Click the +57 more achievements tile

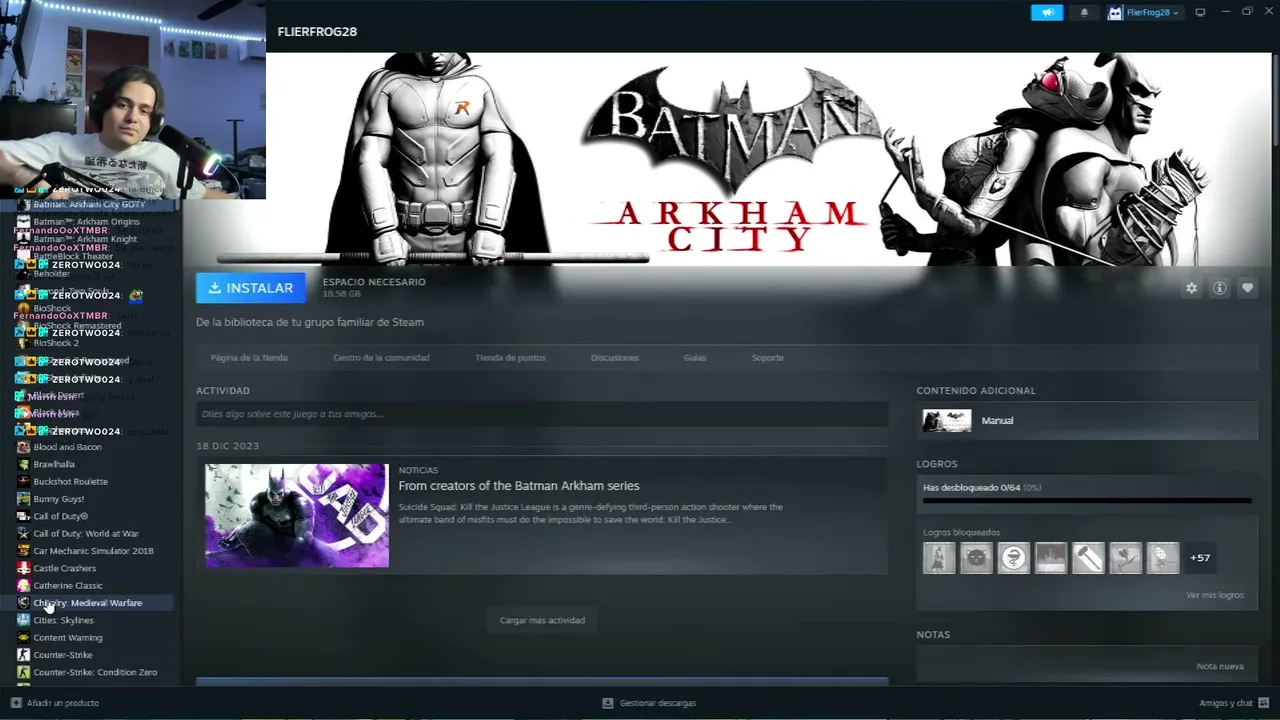pyautogui.click(x=1200, y=558)
